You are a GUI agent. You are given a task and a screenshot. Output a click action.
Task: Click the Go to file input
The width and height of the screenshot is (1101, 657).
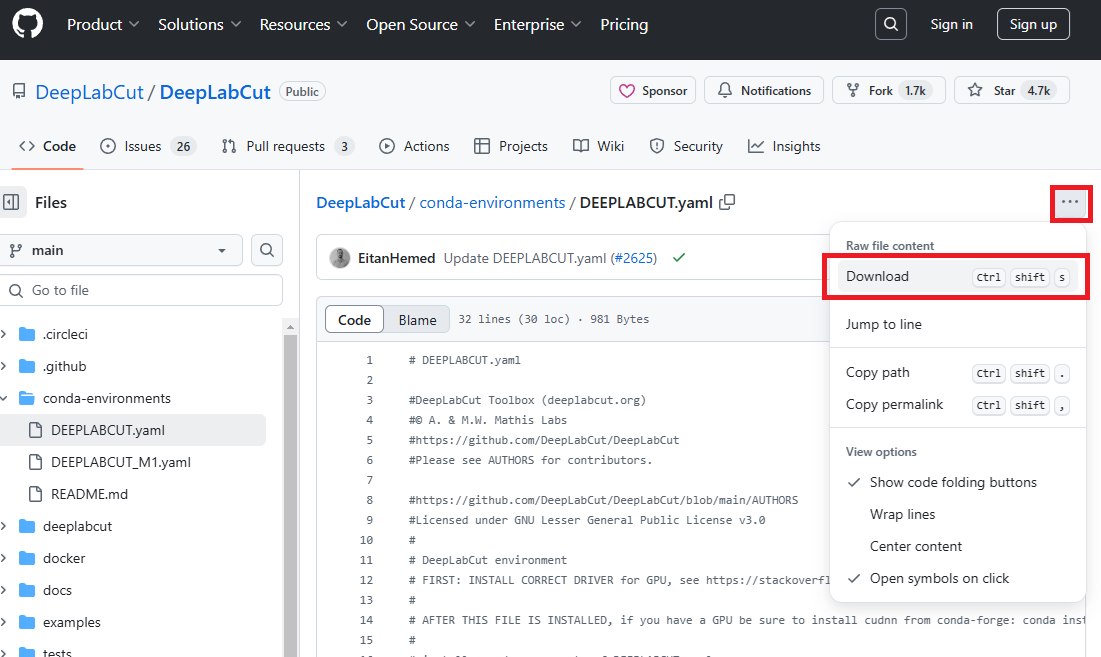pyautogui.click(x=141, y=291)
